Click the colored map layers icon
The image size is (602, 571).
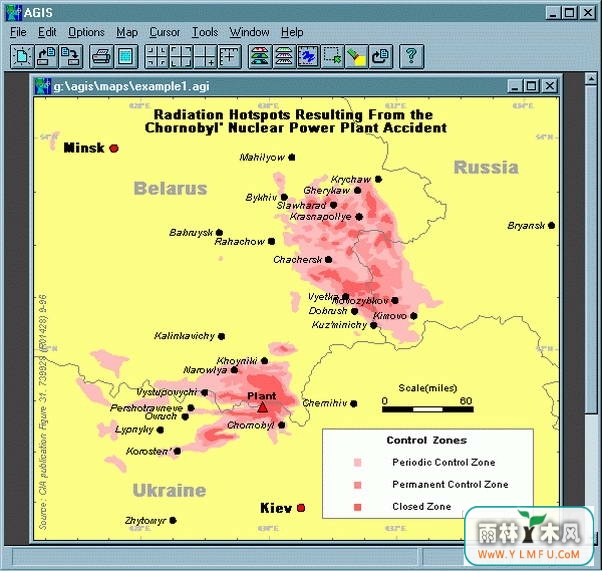[260, 56]
